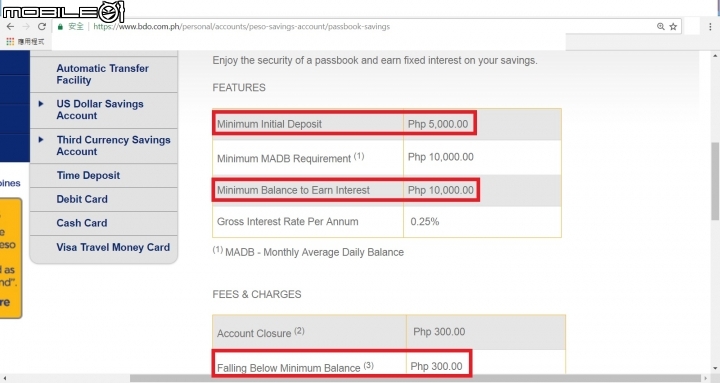The image size is (720, 383).
Task: Open Visa Travel Money Card link
Action: (113, 247)
